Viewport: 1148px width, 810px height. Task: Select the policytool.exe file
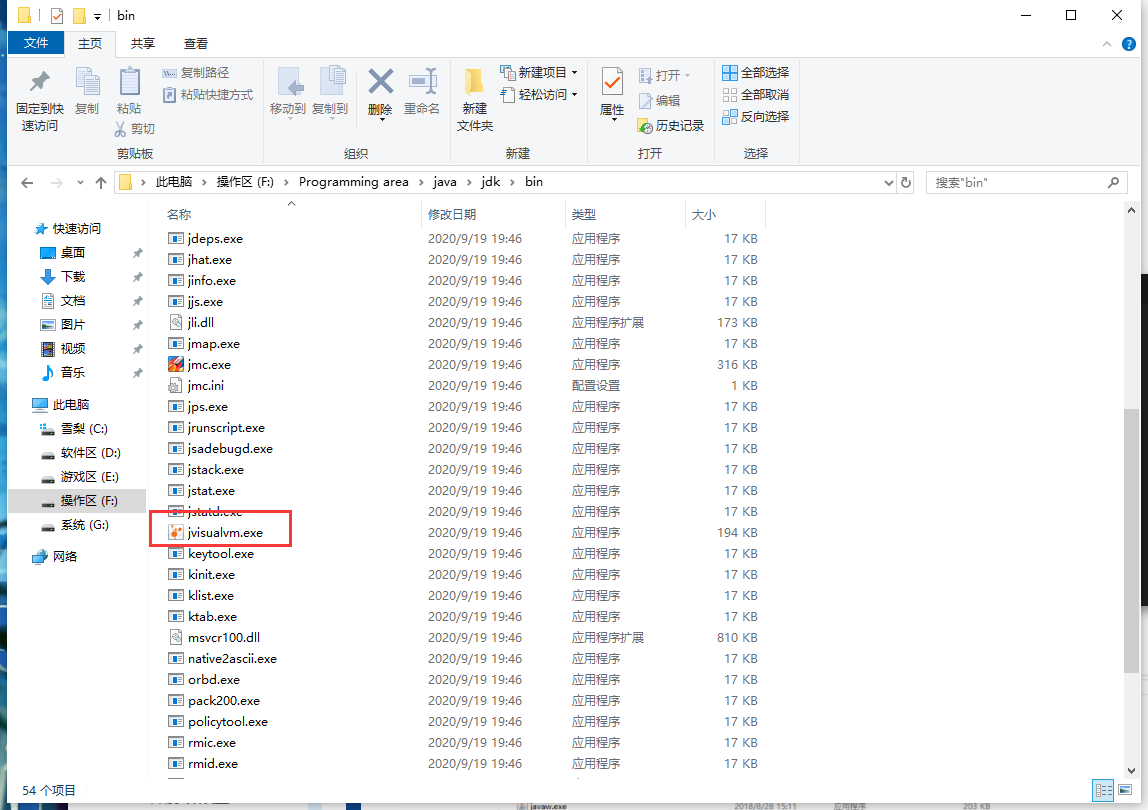pyautogui.click(x=228, y=721)
